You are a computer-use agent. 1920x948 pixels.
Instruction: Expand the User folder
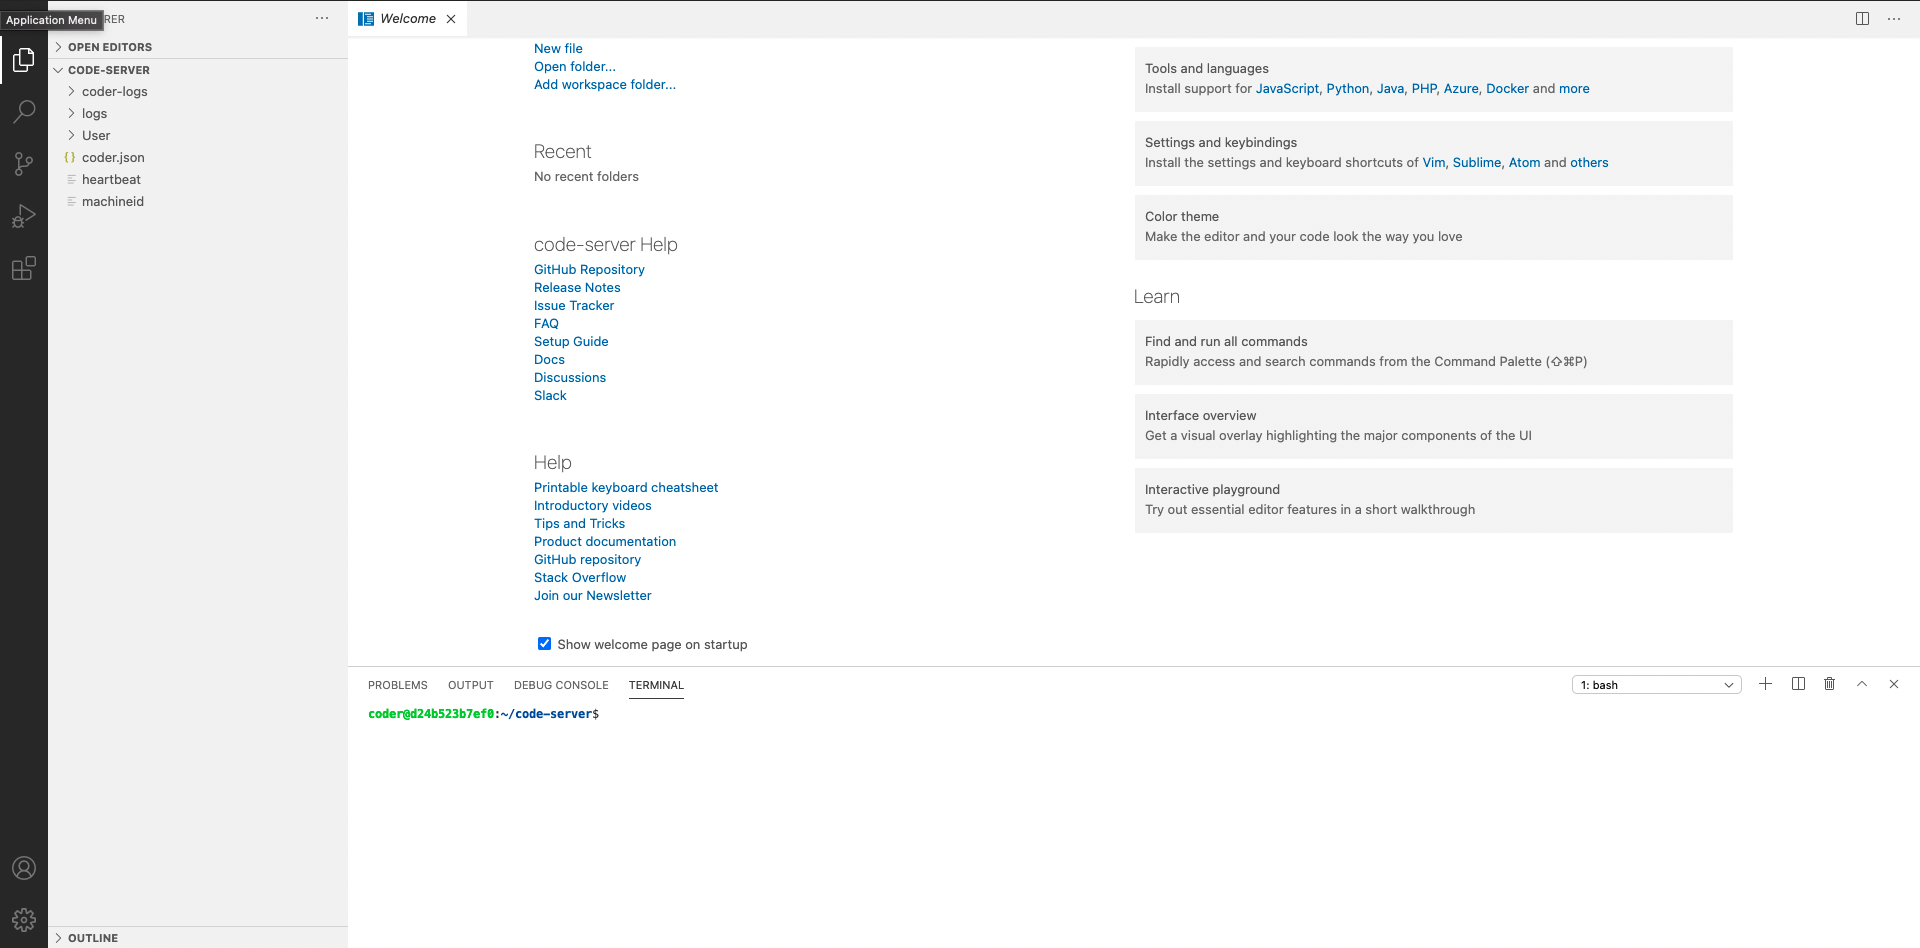[198, 135]
